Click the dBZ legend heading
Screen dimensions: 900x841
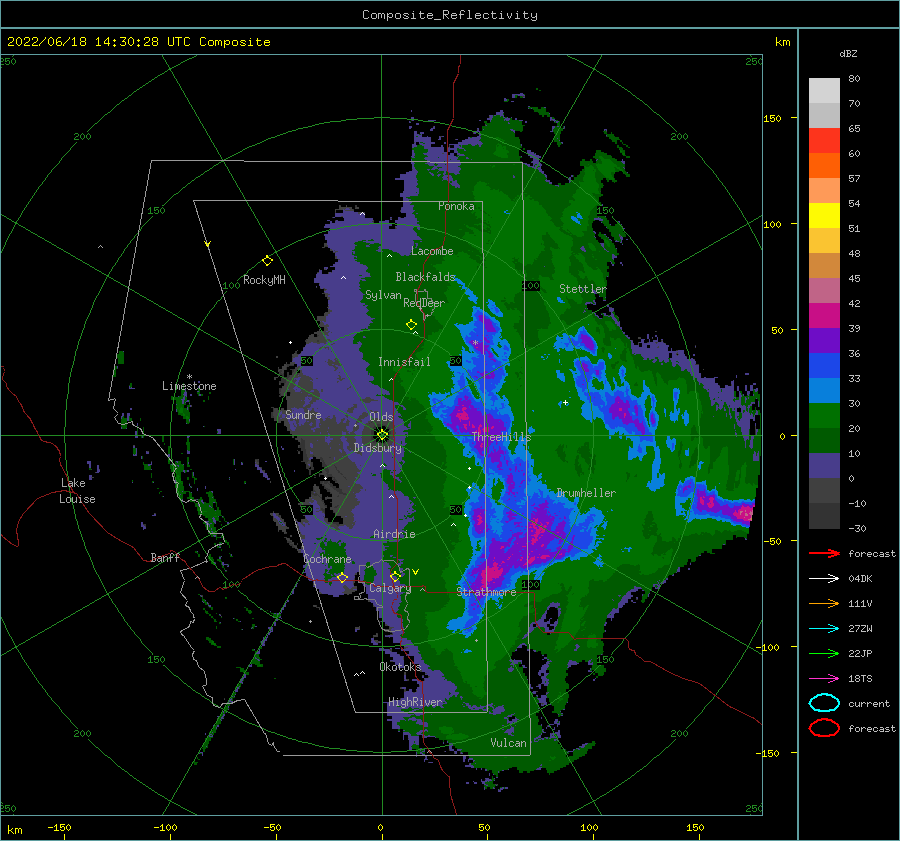click(848, 53)
